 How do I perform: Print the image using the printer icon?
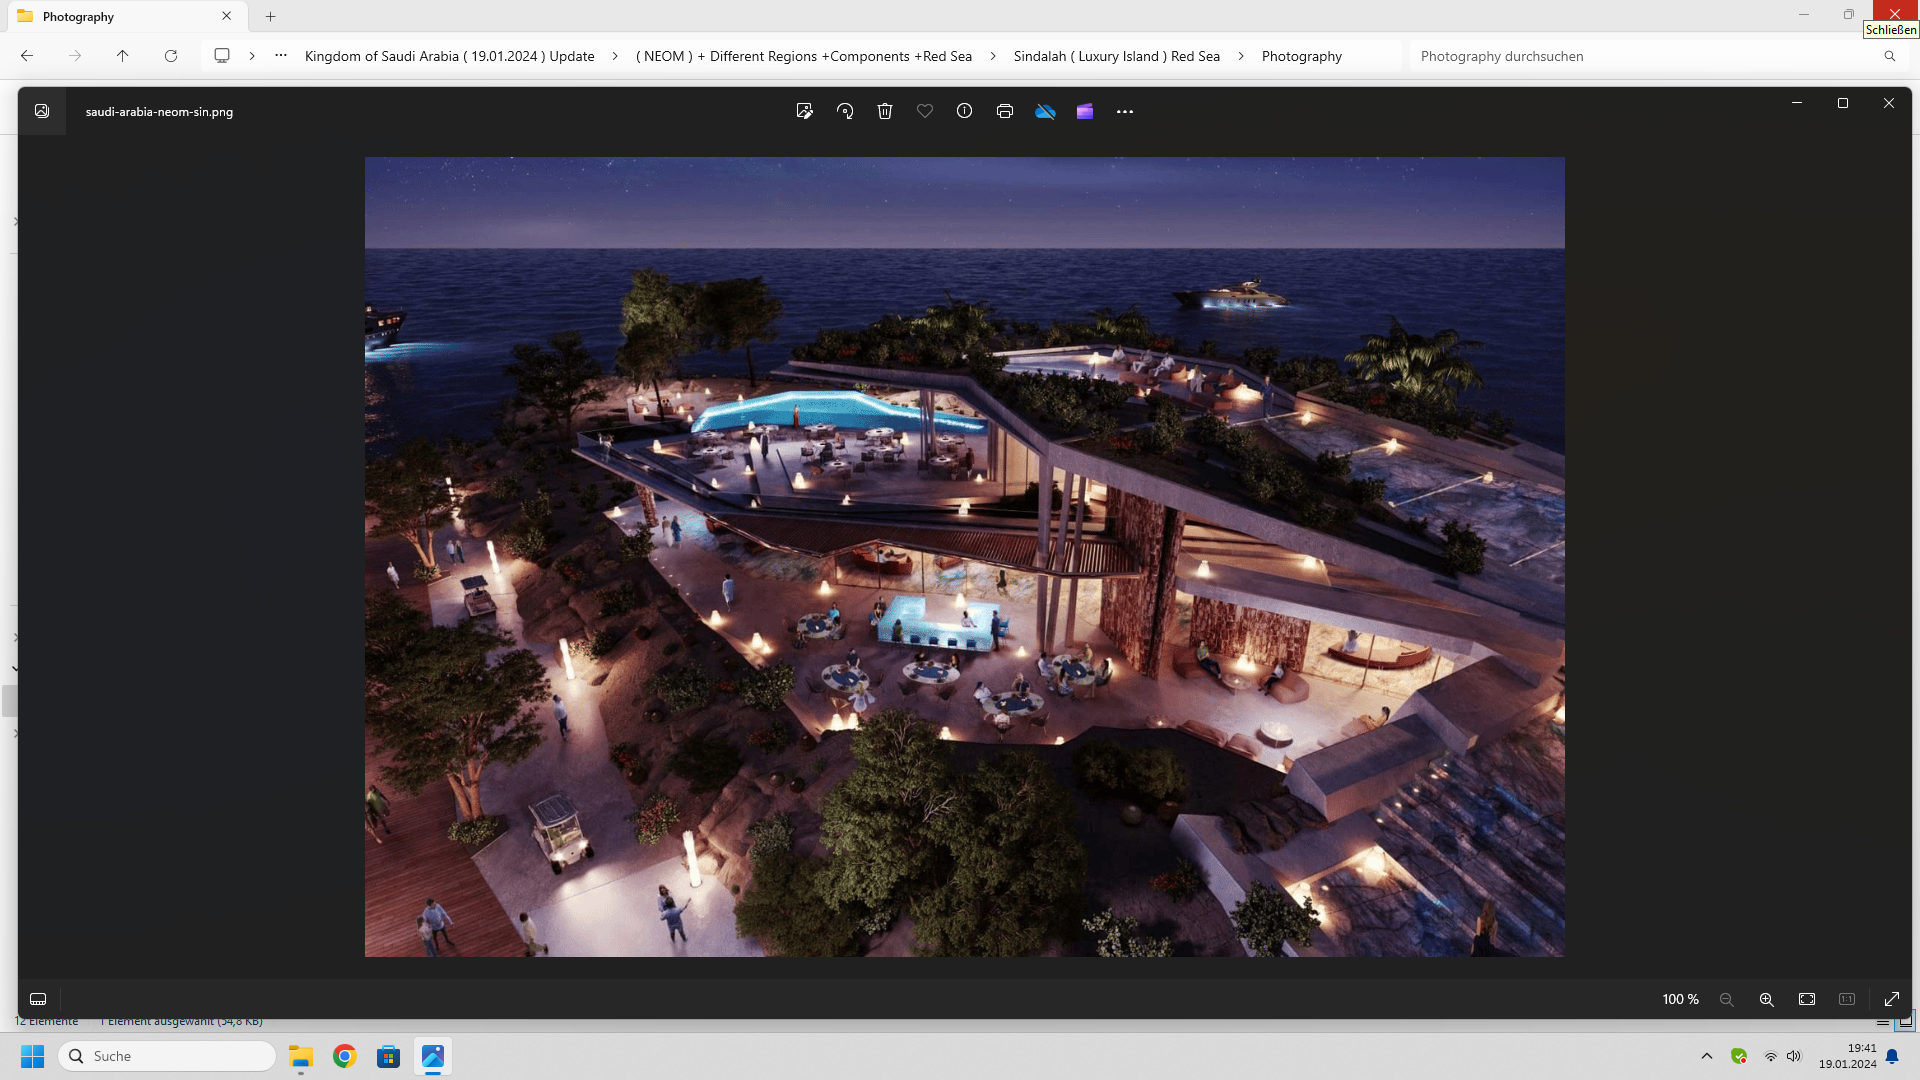point(1005,111)
